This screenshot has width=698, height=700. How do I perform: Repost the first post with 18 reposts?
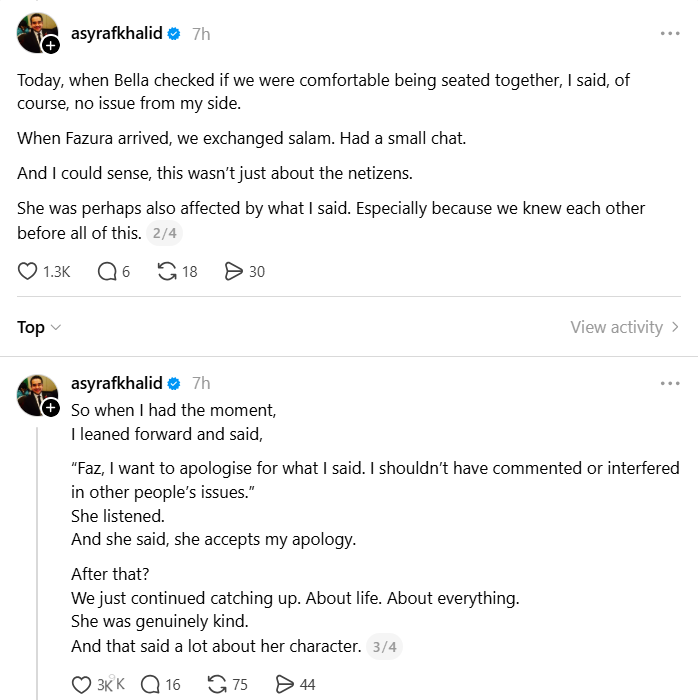coord(167,271)
